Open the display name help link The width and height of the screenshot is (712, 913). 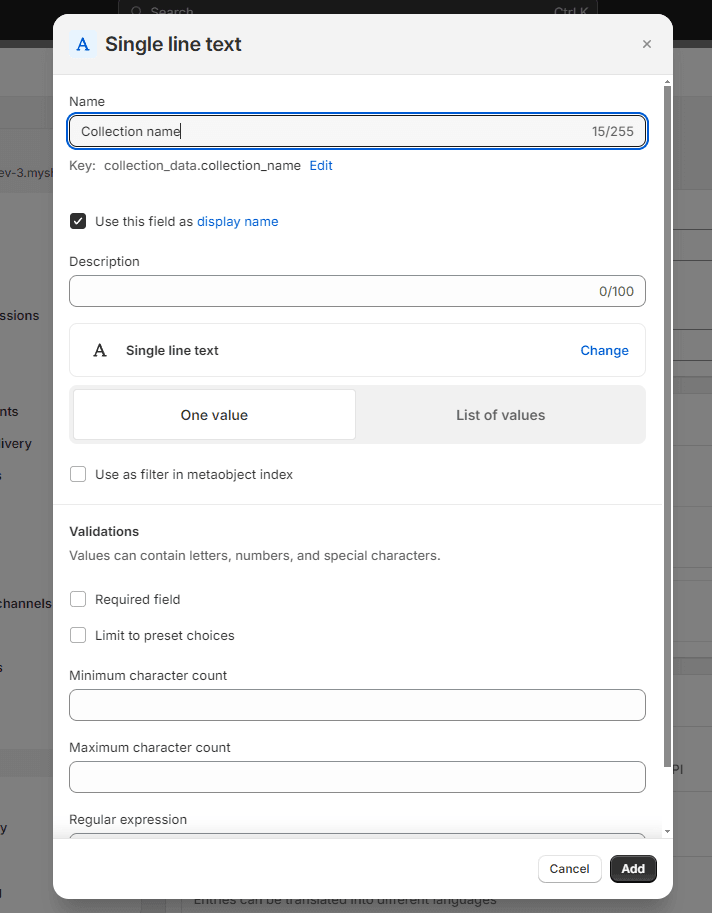(x=237, y=222)
